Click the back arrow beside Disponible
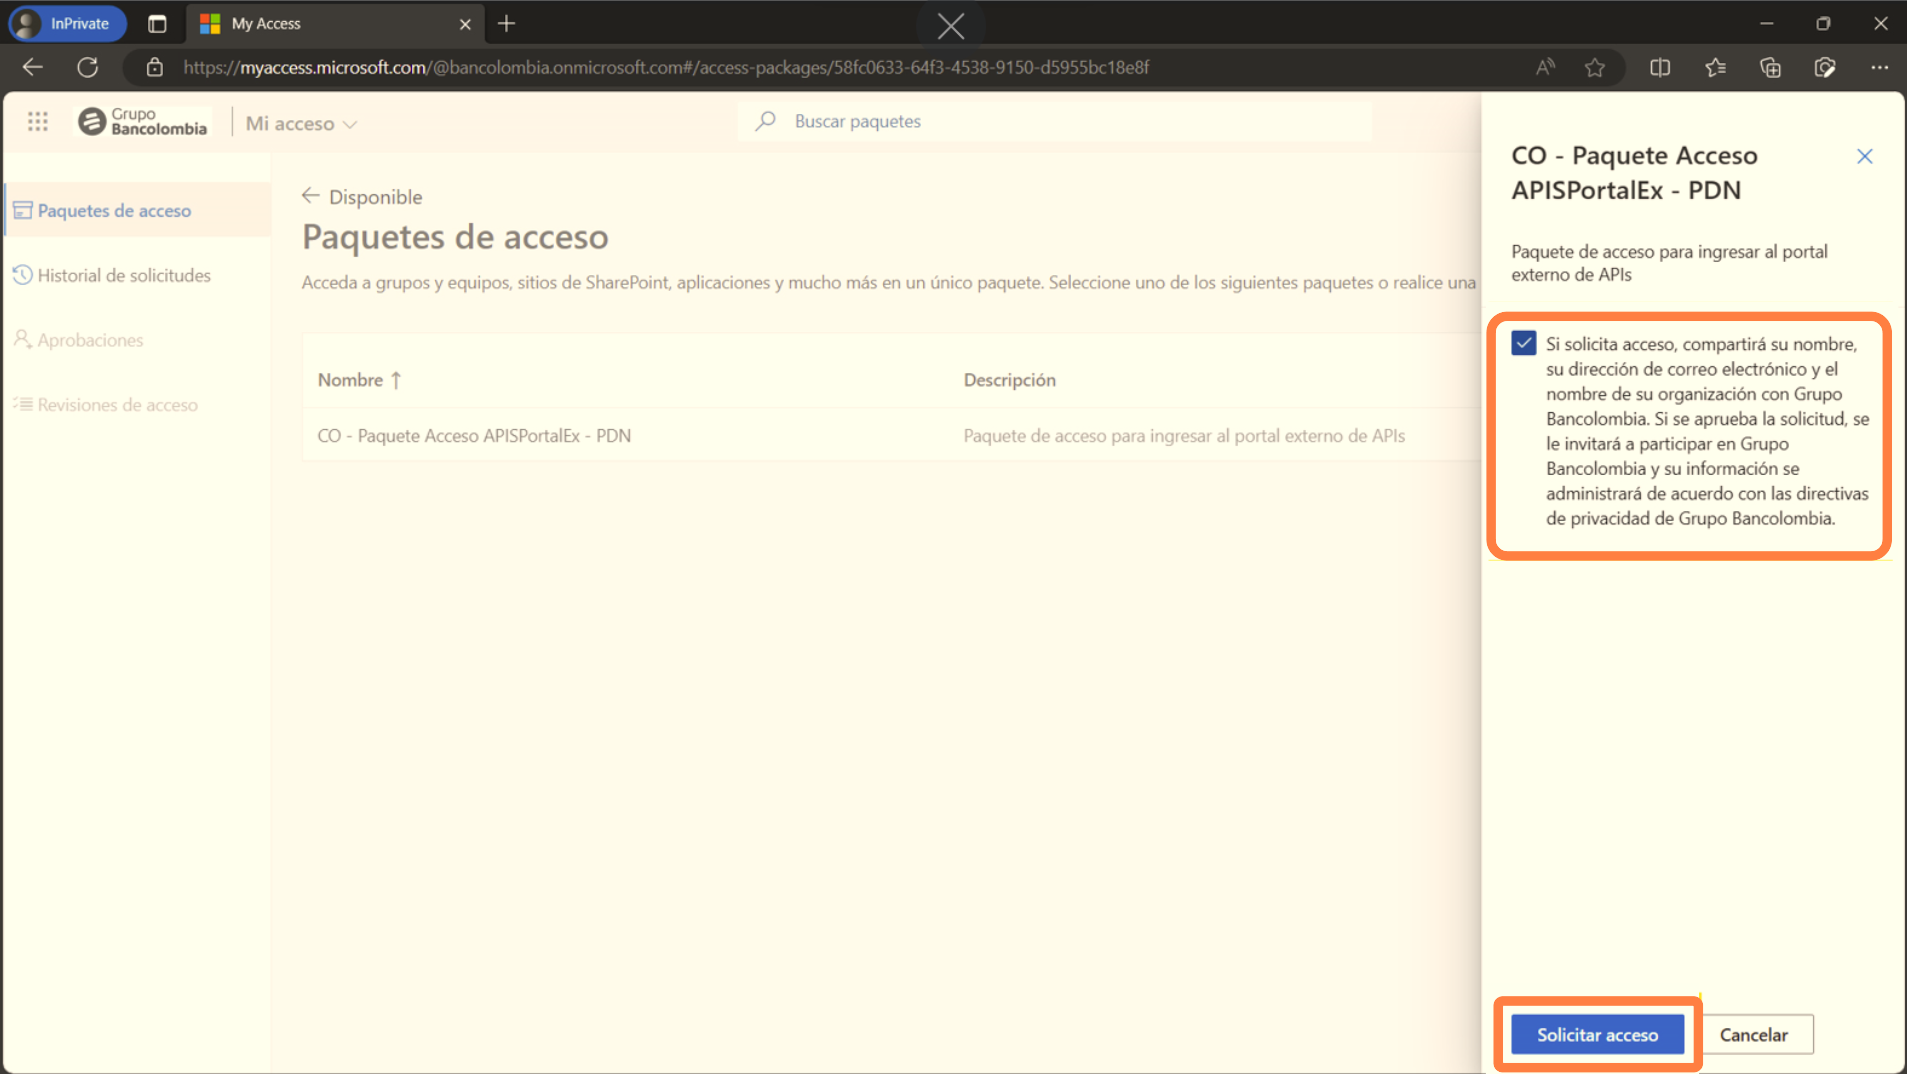 (x=311, y=196)
